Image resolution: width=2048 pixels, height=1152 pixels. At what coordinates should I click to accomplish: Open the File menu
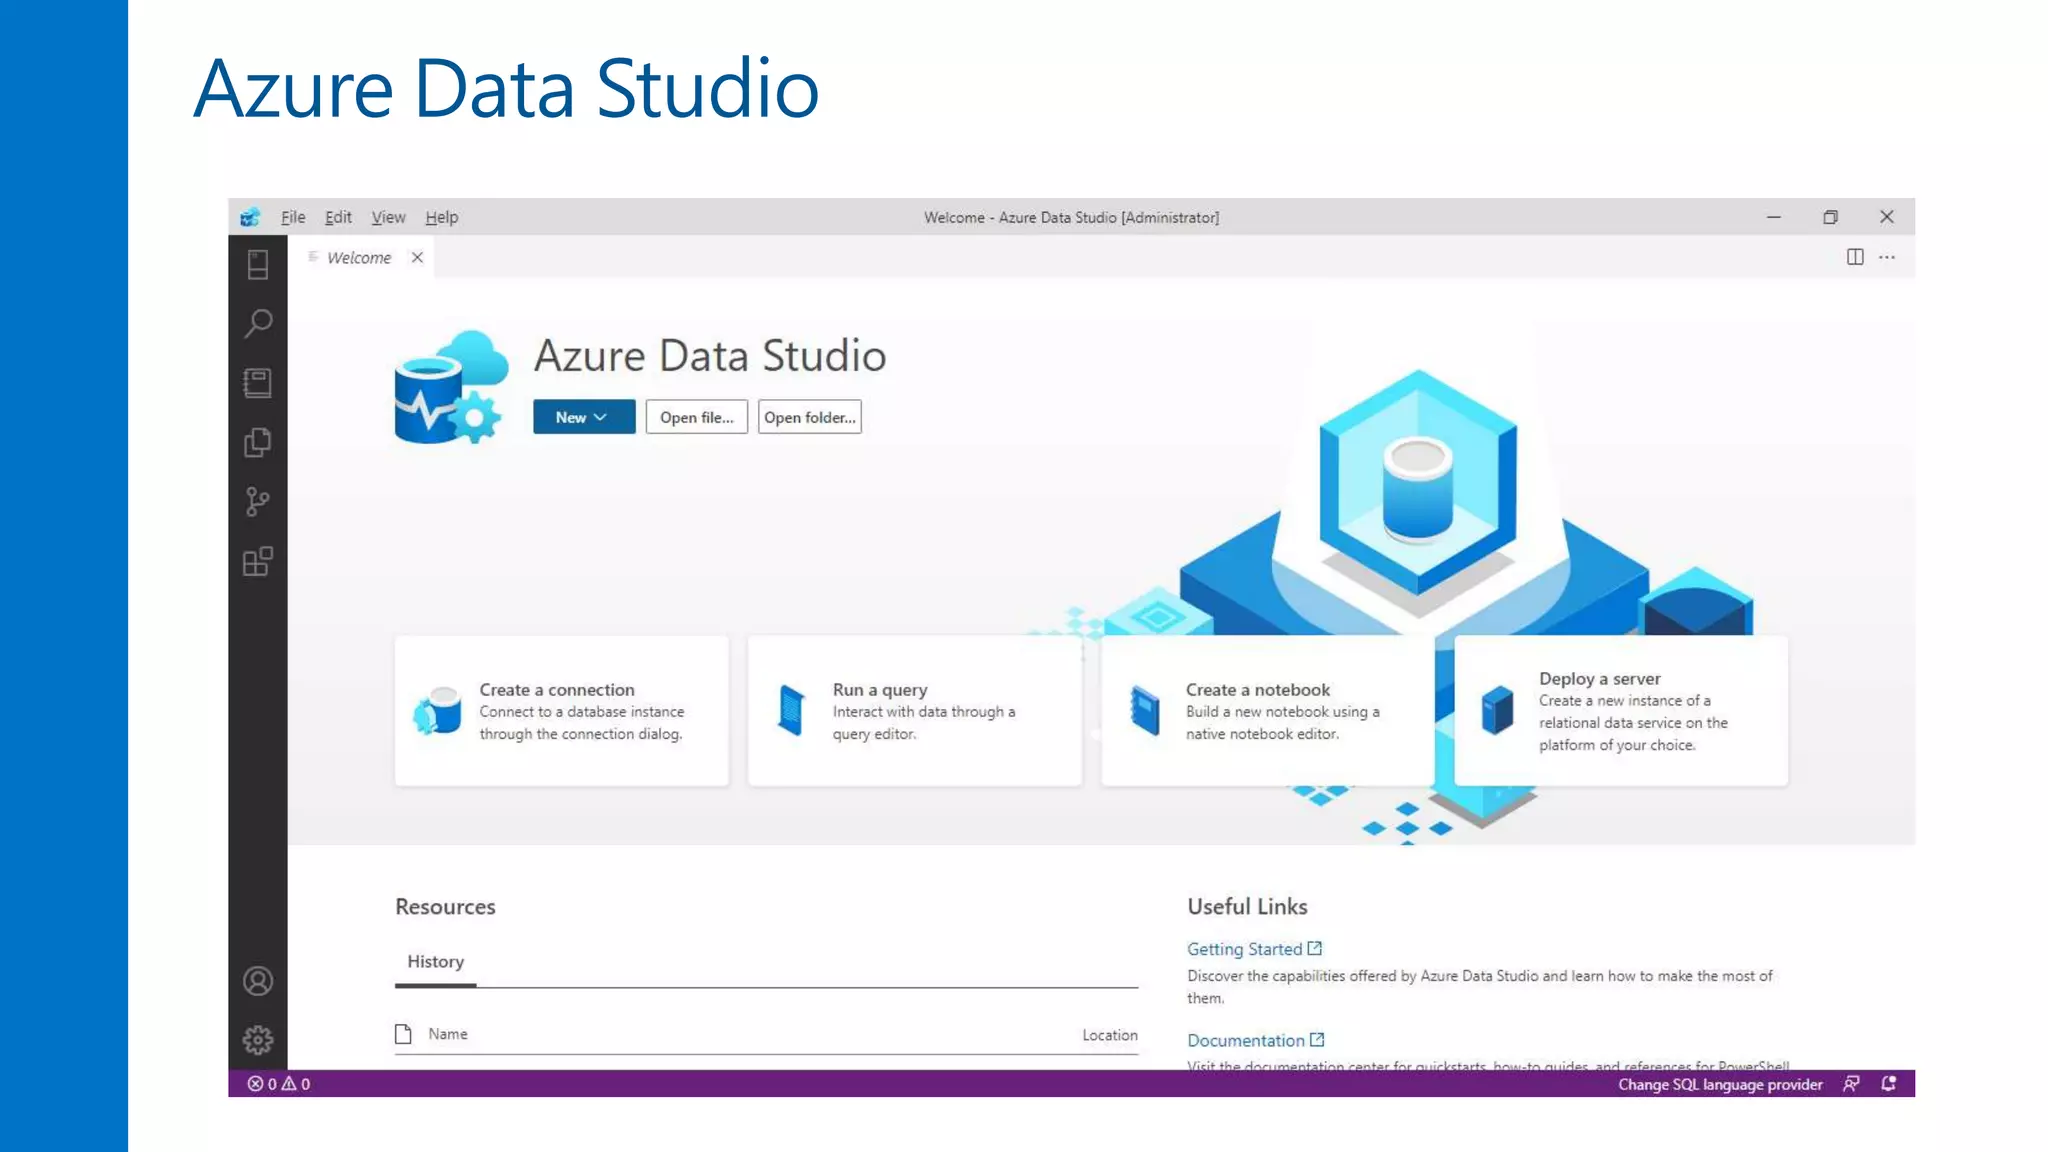pyautogui.click(x=293, y=217)
